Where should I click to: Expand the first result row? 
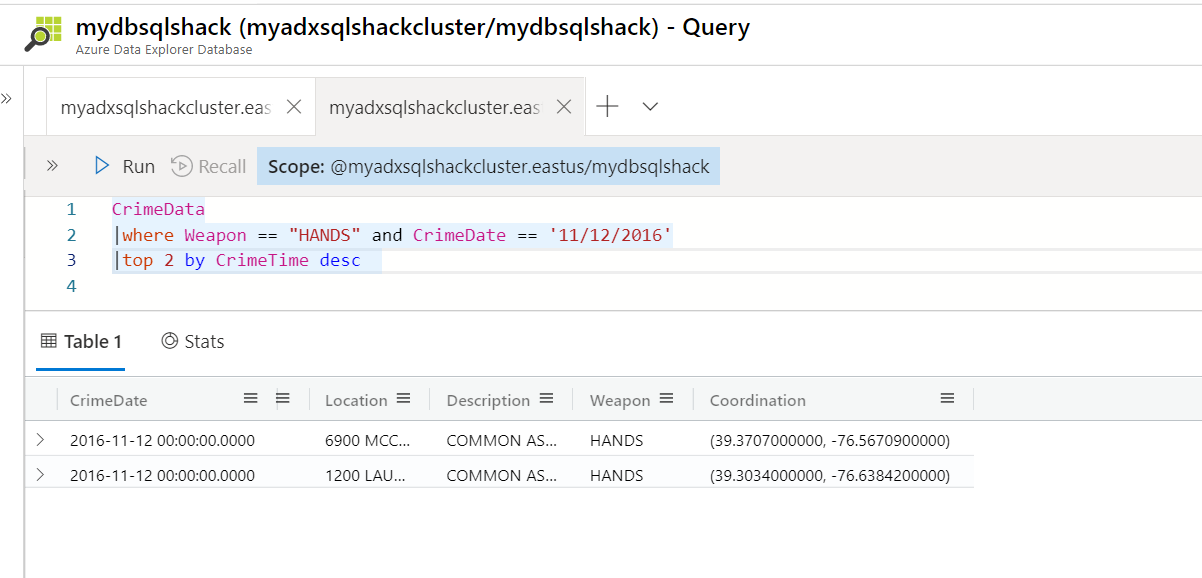tap(40, 440)
